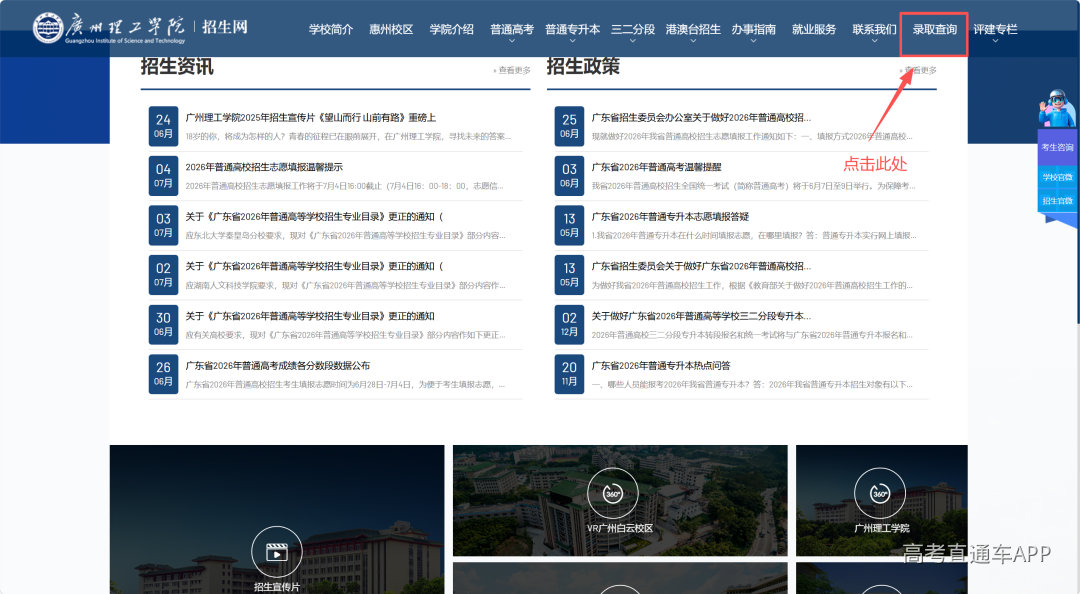Open the 招生官微 sidebar button

pos(1057,201)
